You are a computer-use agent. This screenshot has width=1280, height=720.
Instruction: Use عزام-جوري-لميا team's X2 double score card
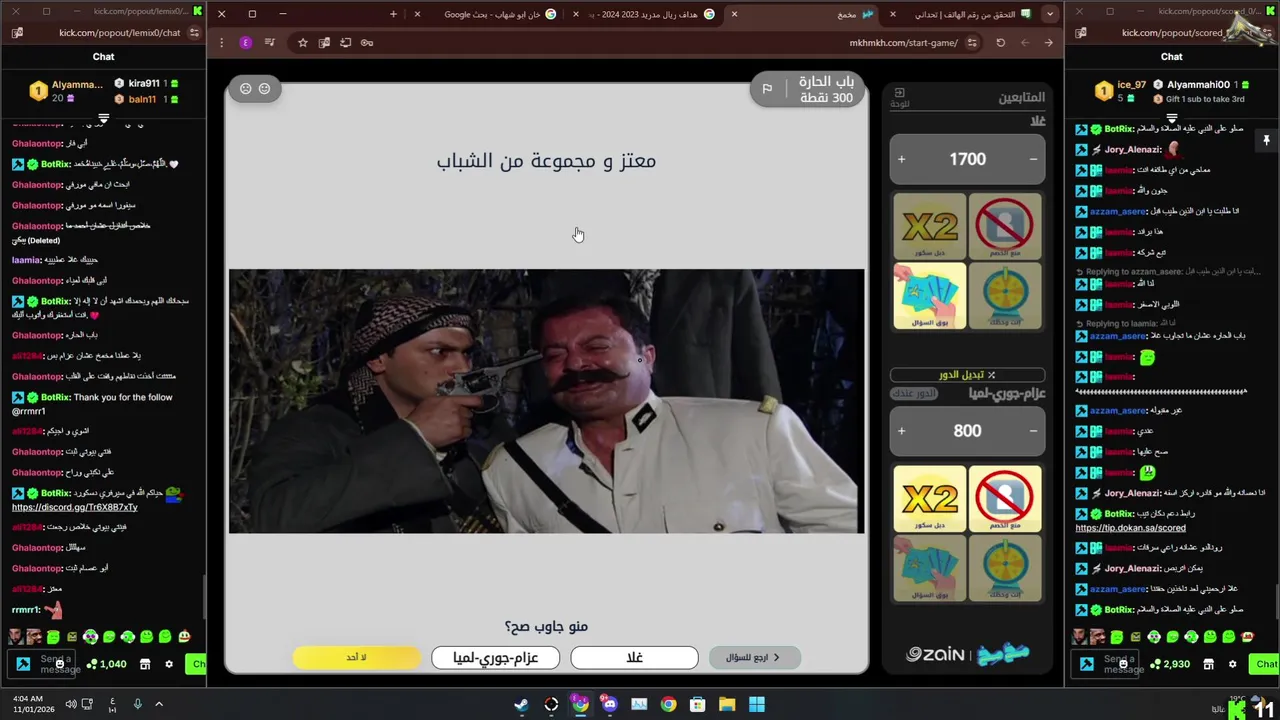pos(930,498)
